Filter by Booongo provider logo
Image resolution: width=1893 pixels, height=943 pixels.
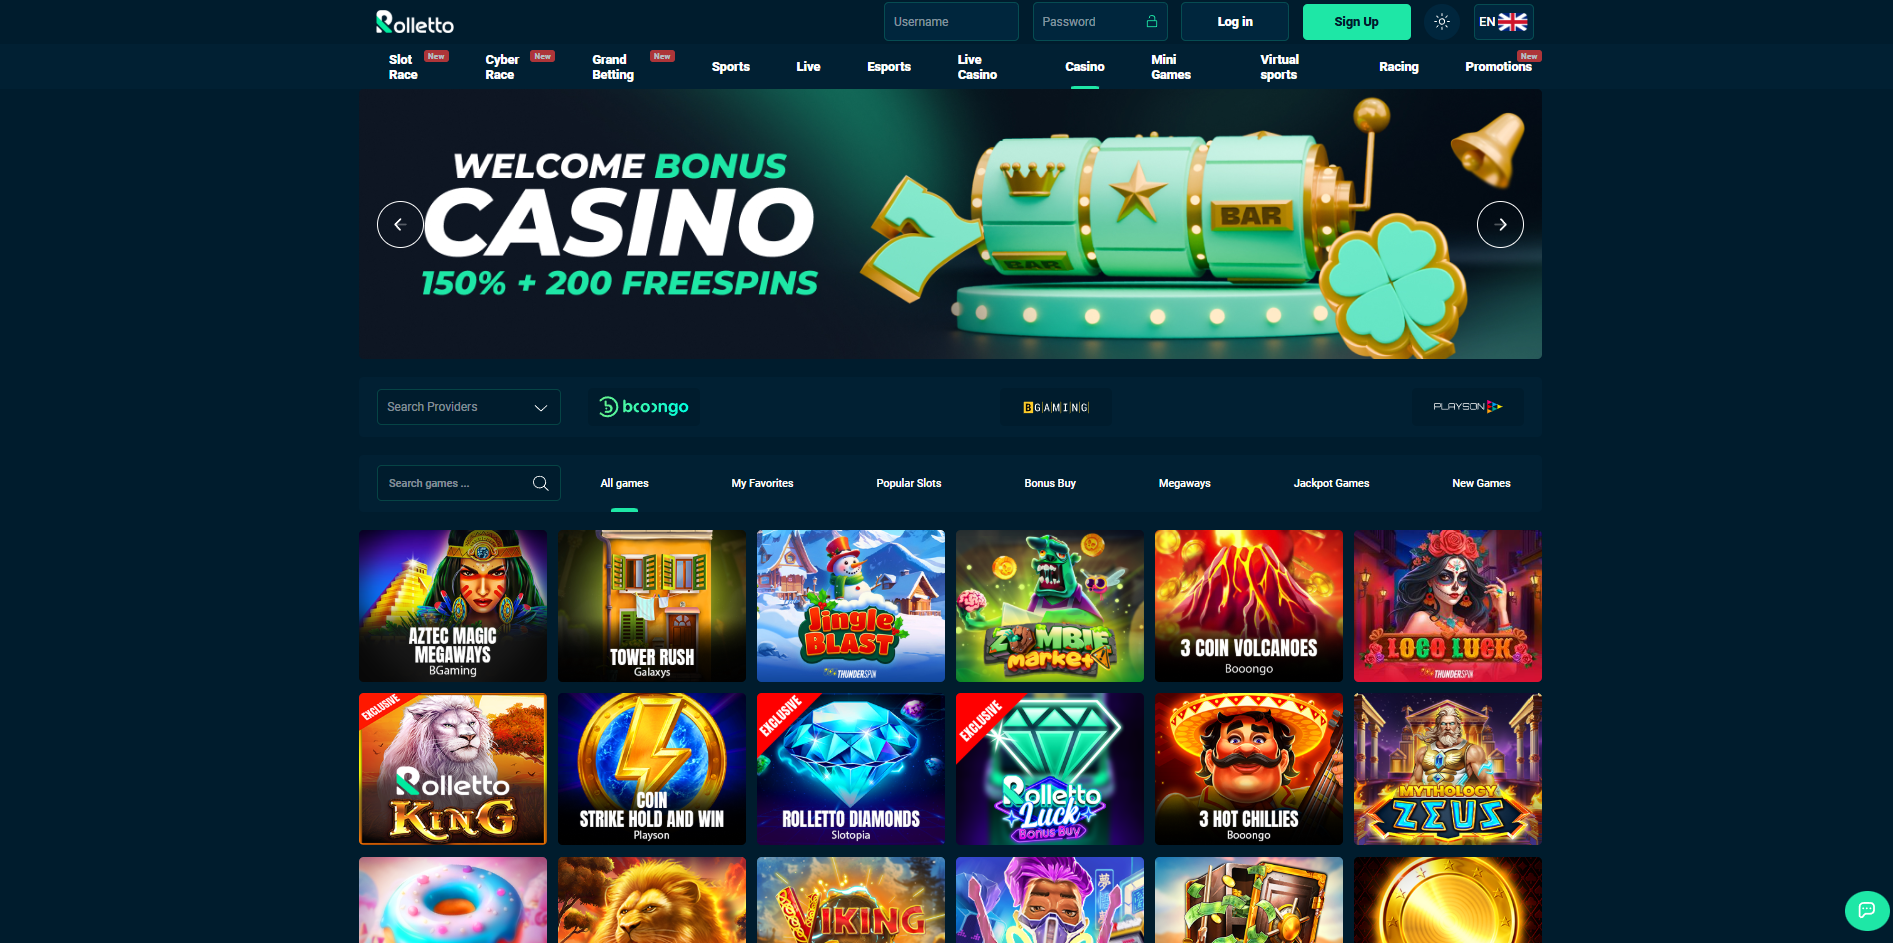(x=644, y=407)
